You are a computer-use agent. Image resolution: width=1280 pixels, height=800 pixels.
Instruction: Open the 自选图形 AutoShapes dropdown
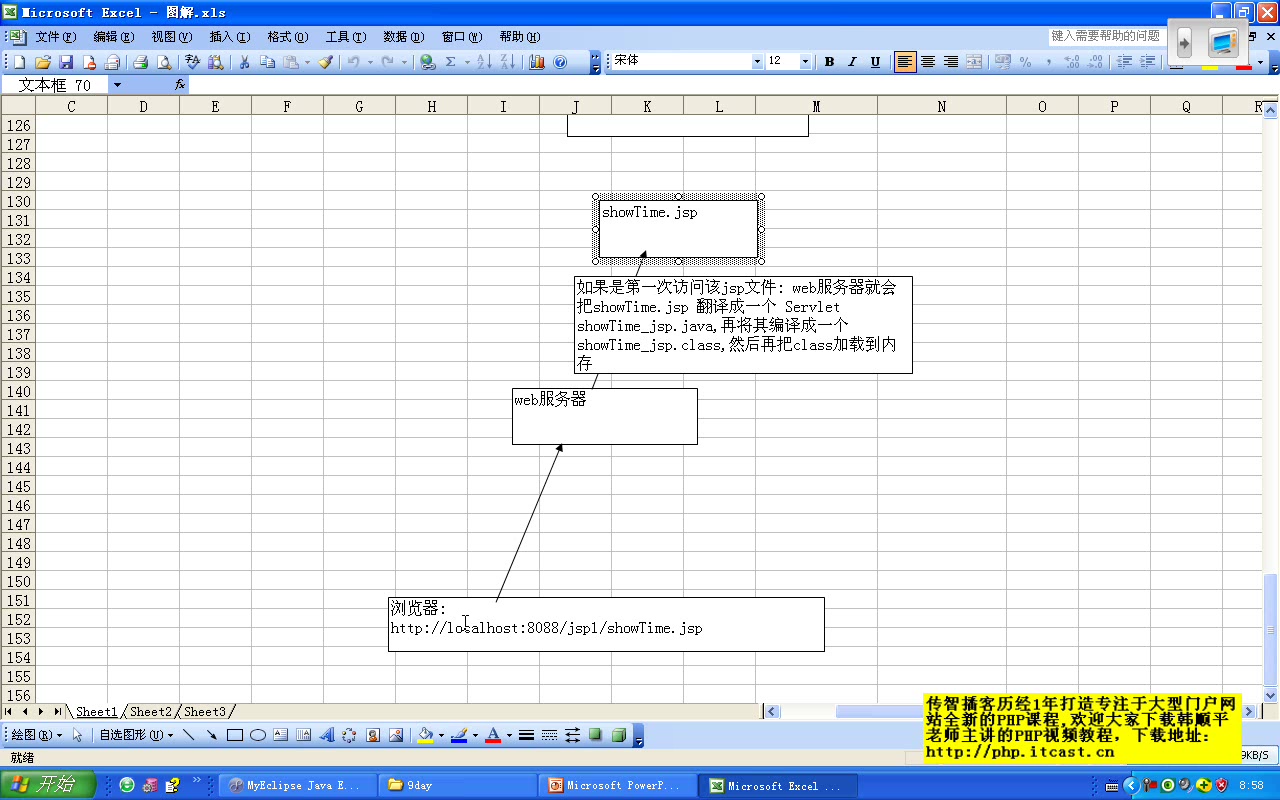pos(136,735)
